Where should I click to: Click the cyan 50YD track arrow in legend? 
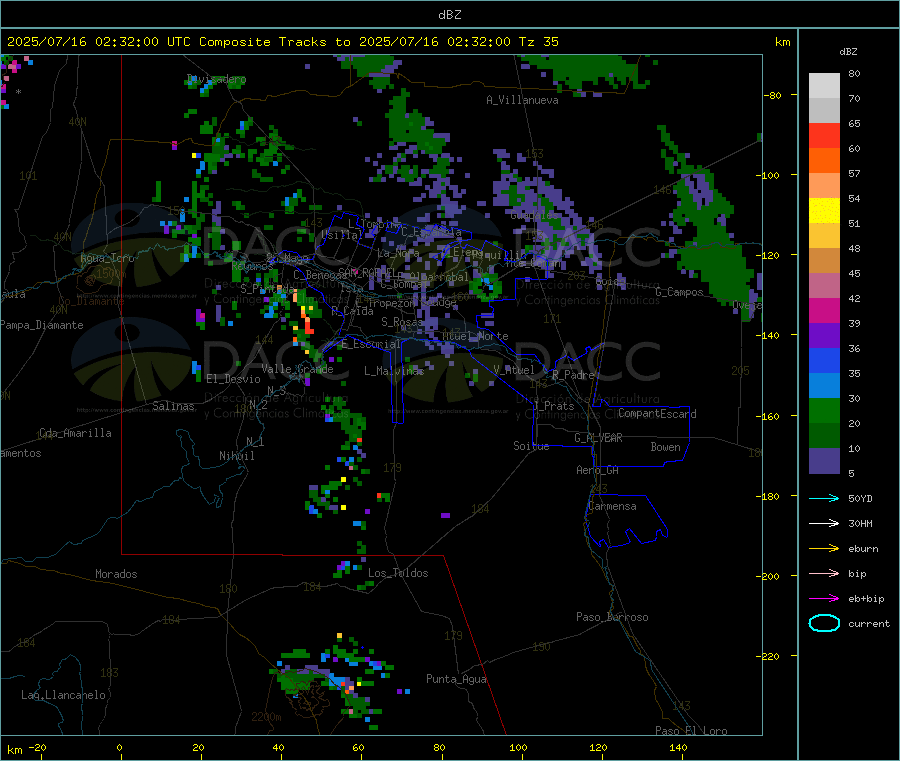[824, 498]
